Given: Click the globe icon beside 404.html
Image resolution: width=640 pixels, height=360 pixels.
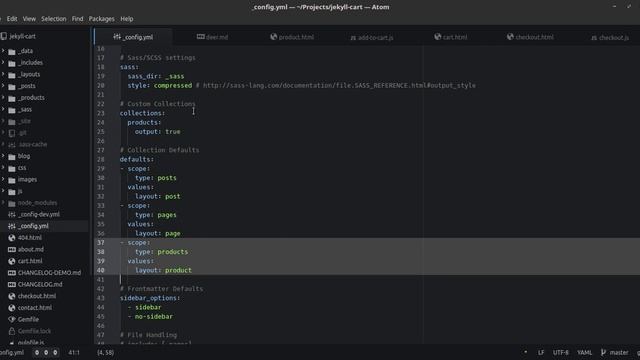Looking at the screenshot, I should [12, 238].
